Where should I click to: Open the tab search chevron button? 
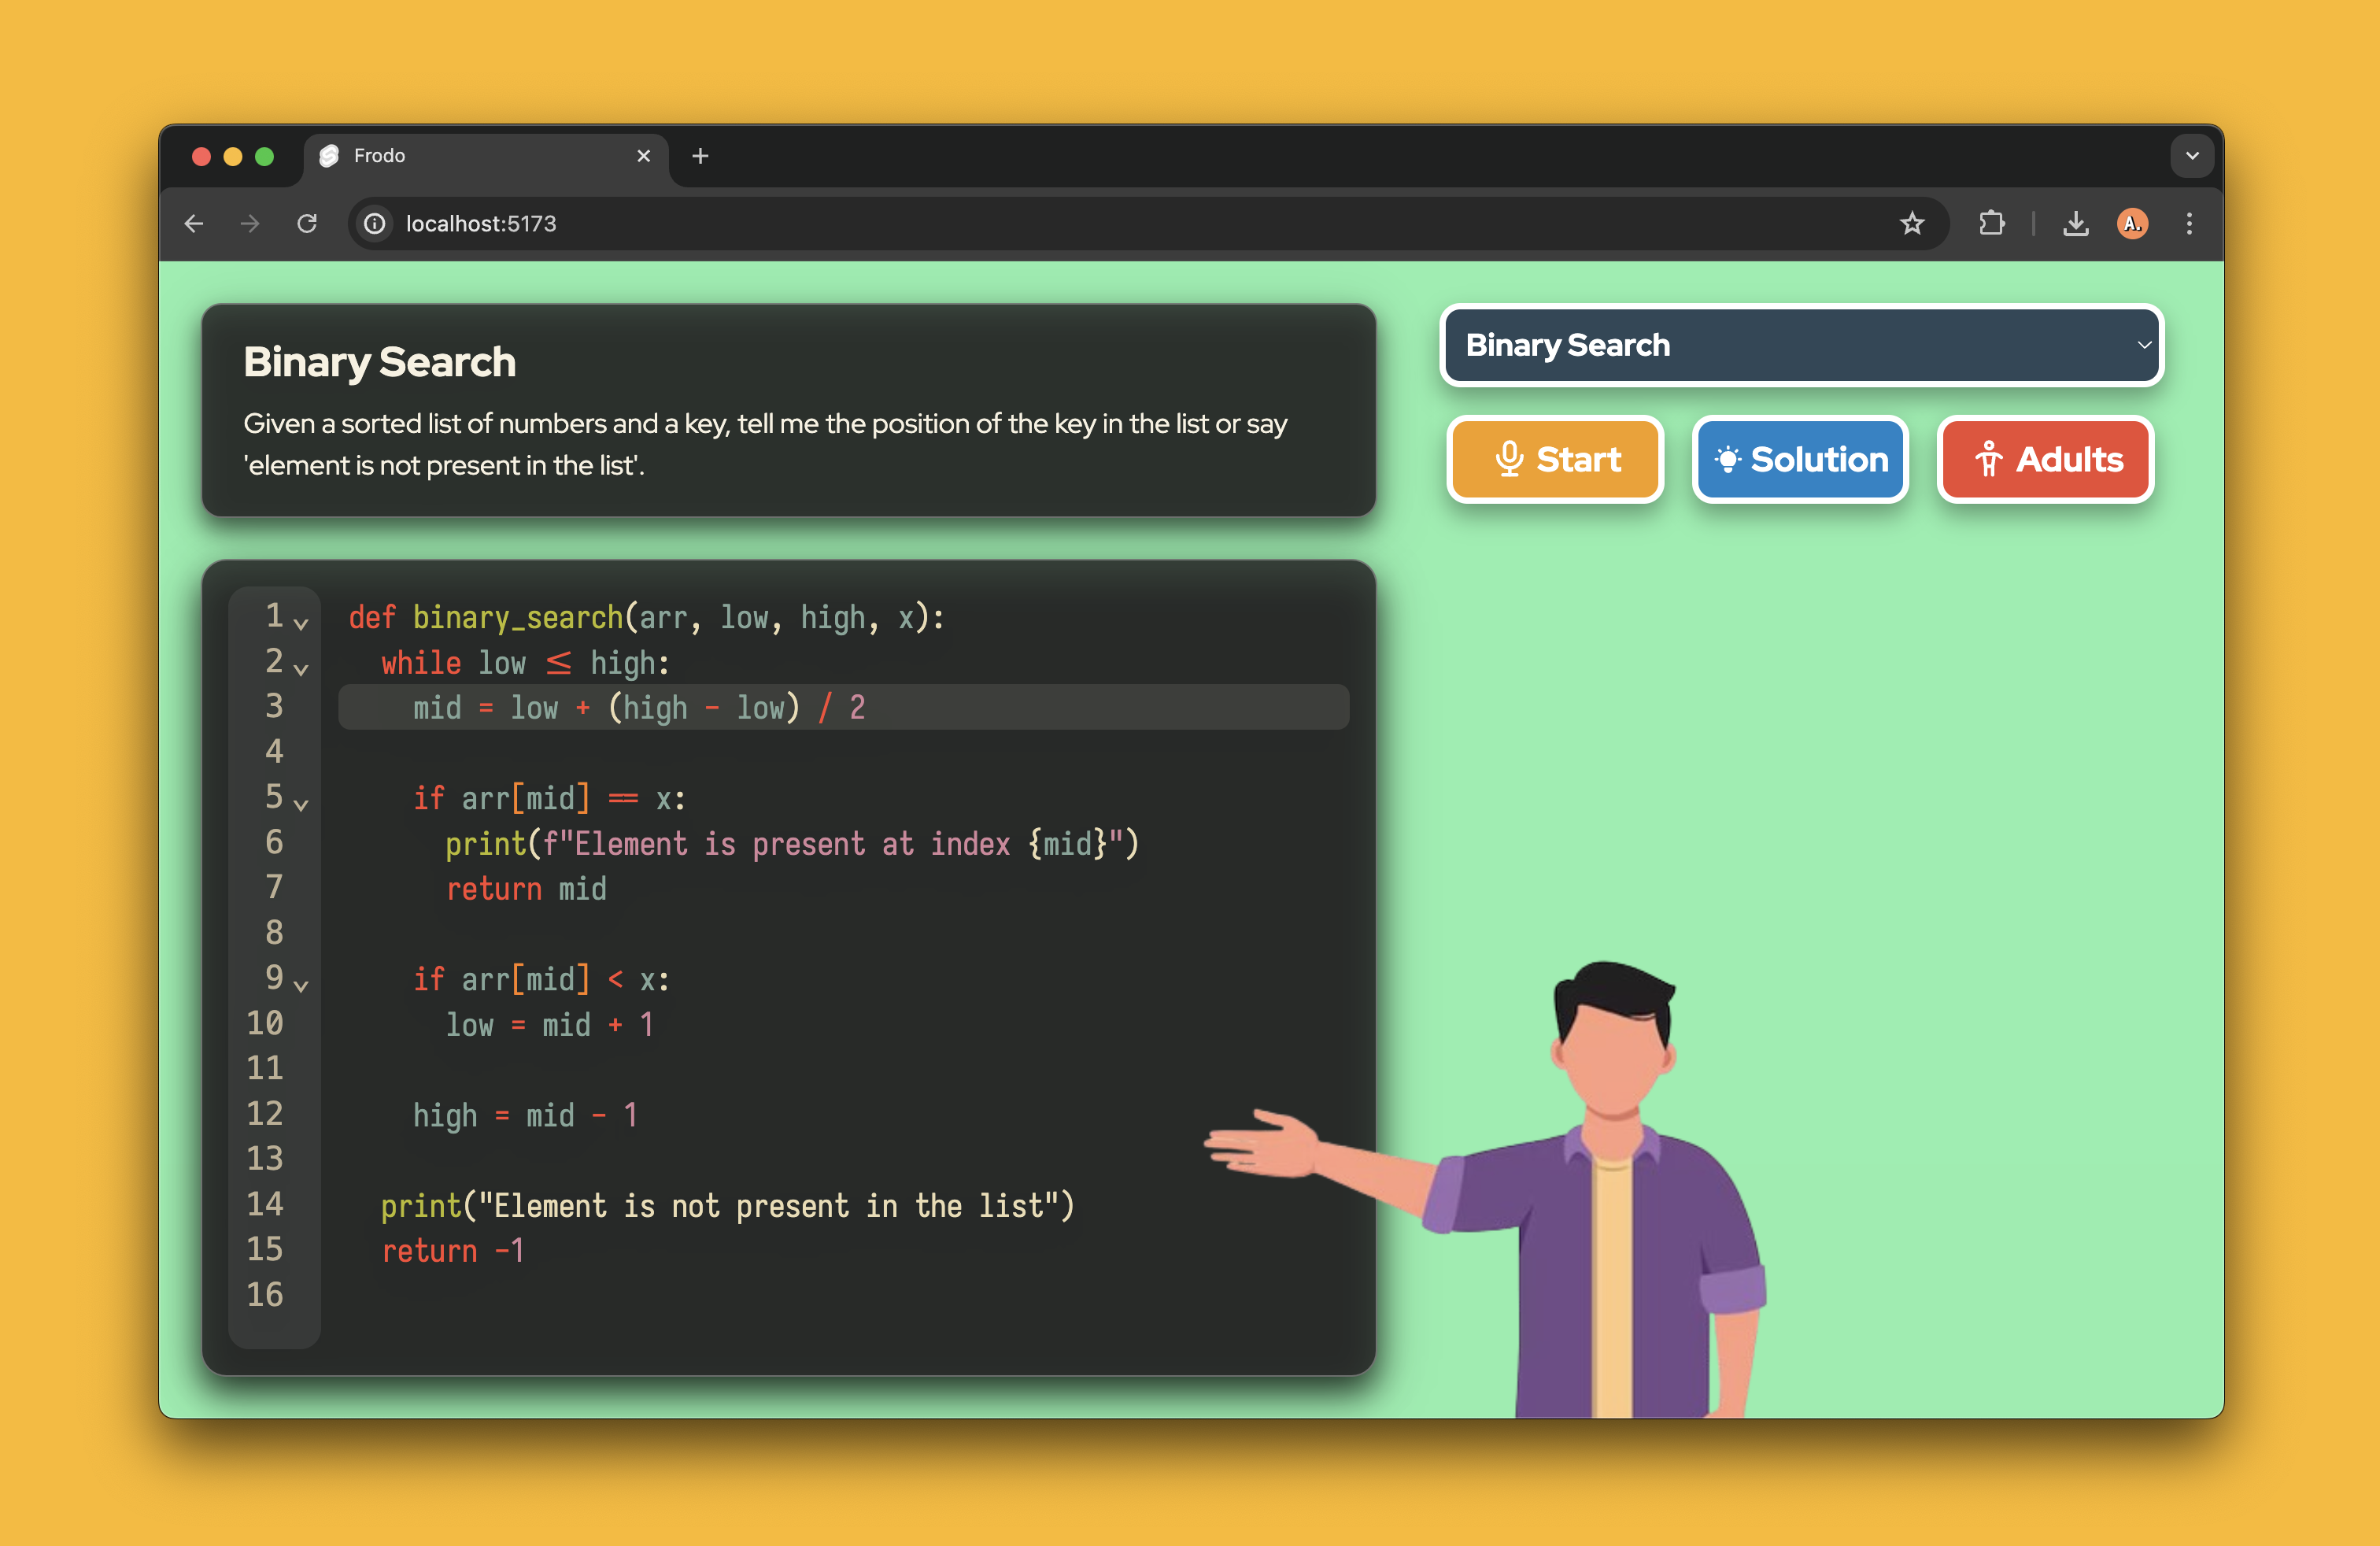click(x=2191, y=156)
